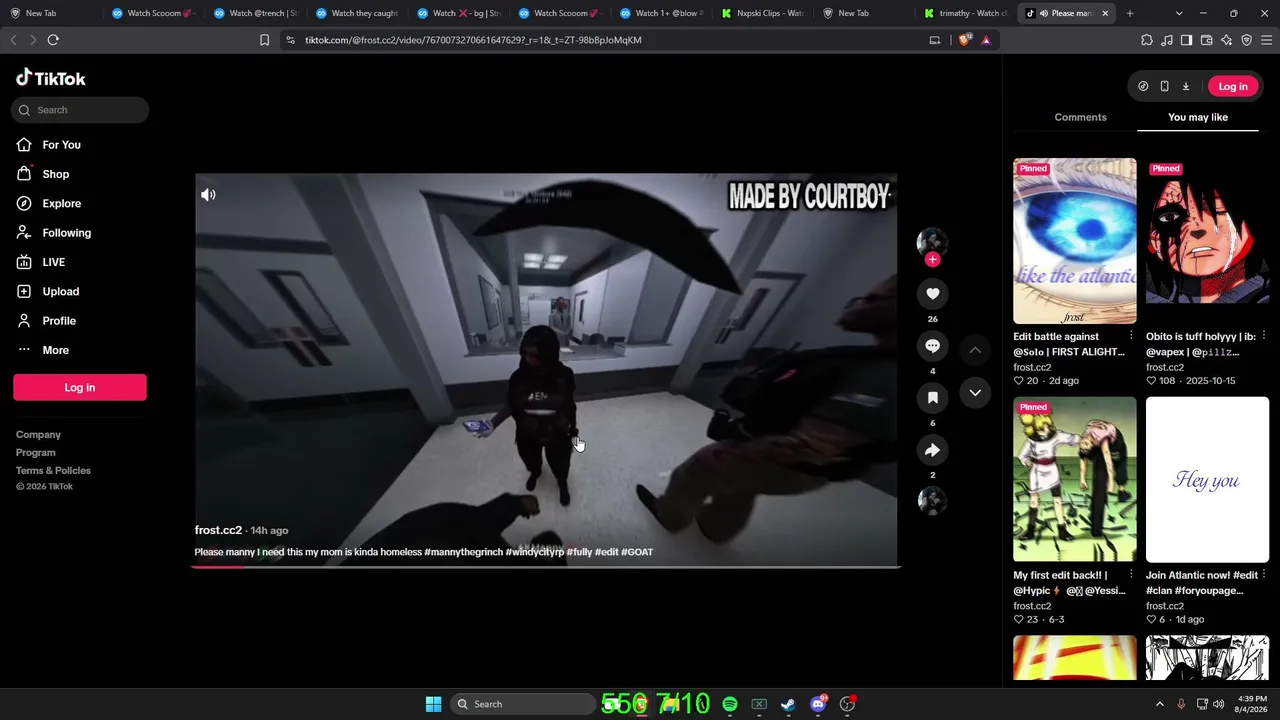Open options for 'My first edit back' video

click(x=1131, y=576)
